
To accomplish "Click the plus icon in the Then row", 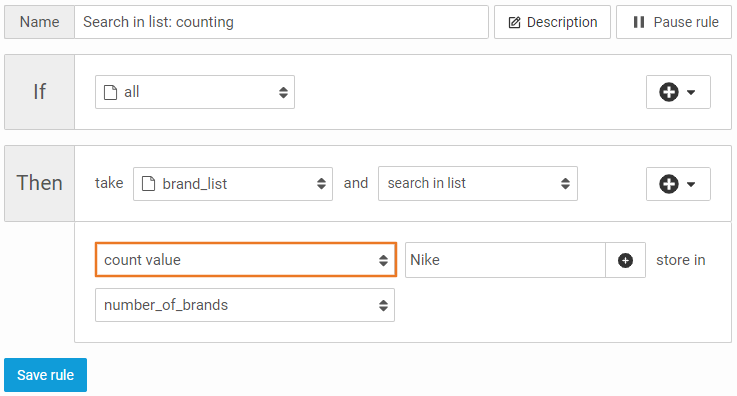I will point(668,184).
